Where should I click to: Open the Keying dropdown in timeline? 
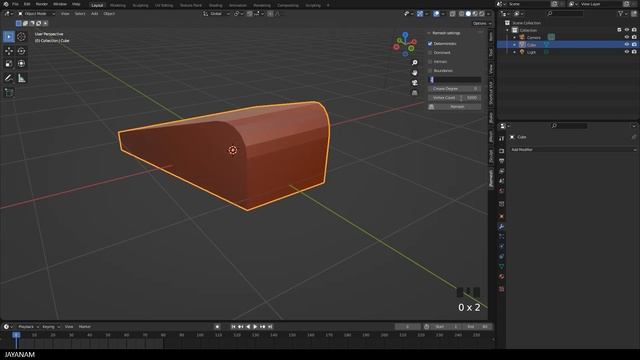pos(51,327)
